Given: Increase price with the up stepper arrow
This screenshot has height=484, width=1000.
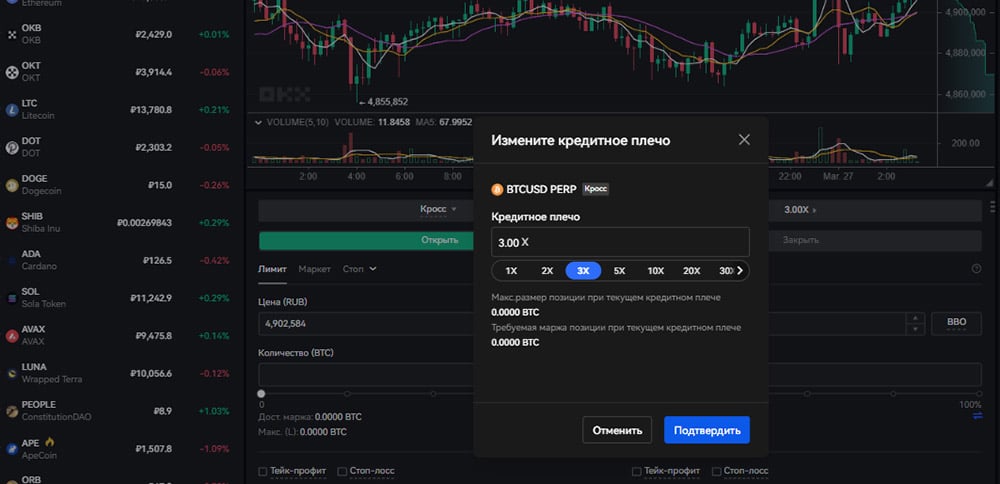Looking at the screenshot, I should tap(915, 318).
